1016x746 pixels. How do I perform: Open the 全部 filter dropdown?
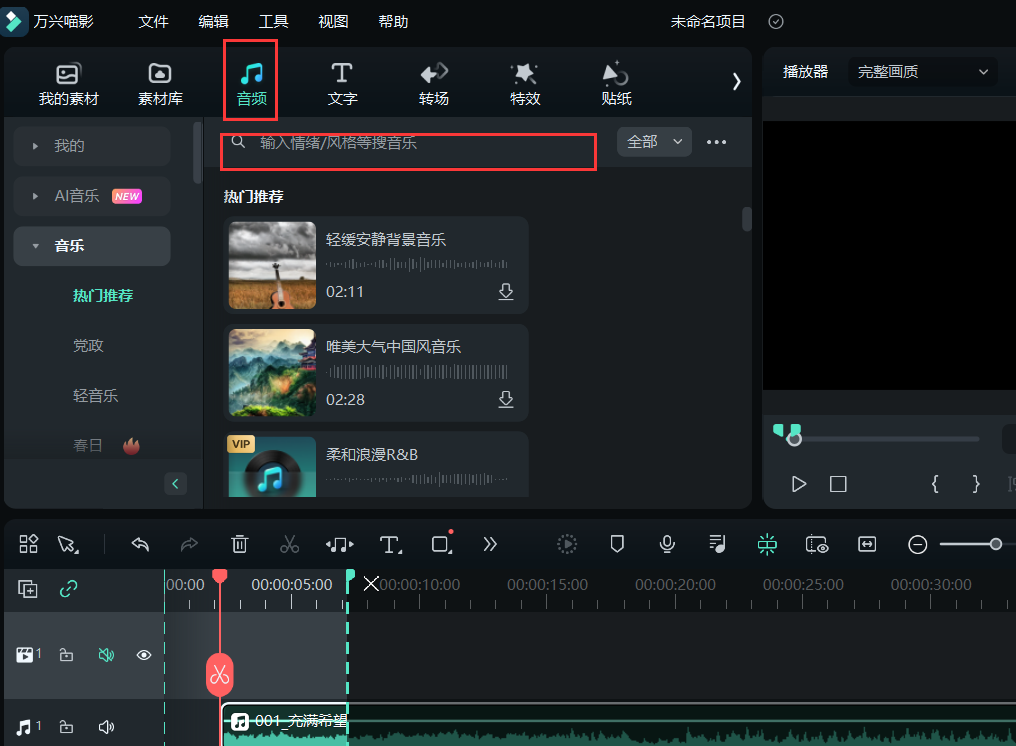(653, 142)
